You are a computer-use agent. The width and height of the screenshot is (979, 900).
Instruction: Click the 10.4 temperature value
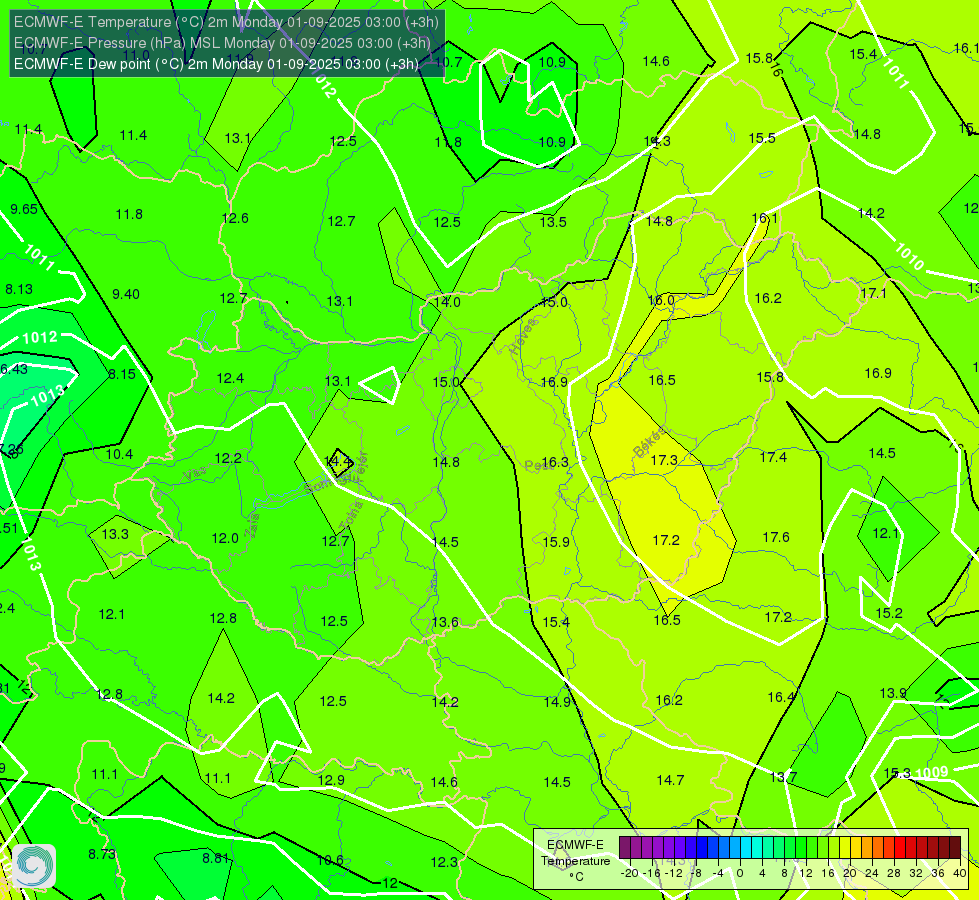pos(119,454)
